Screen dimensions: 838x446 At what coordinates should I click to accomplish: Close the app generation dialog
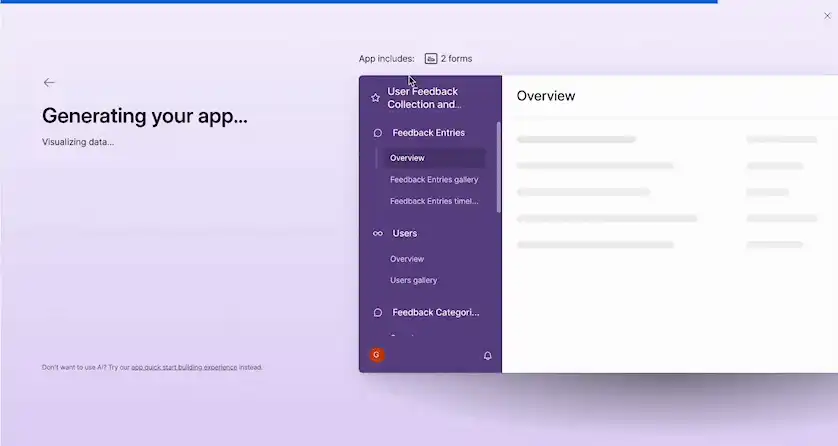(827, 15)
